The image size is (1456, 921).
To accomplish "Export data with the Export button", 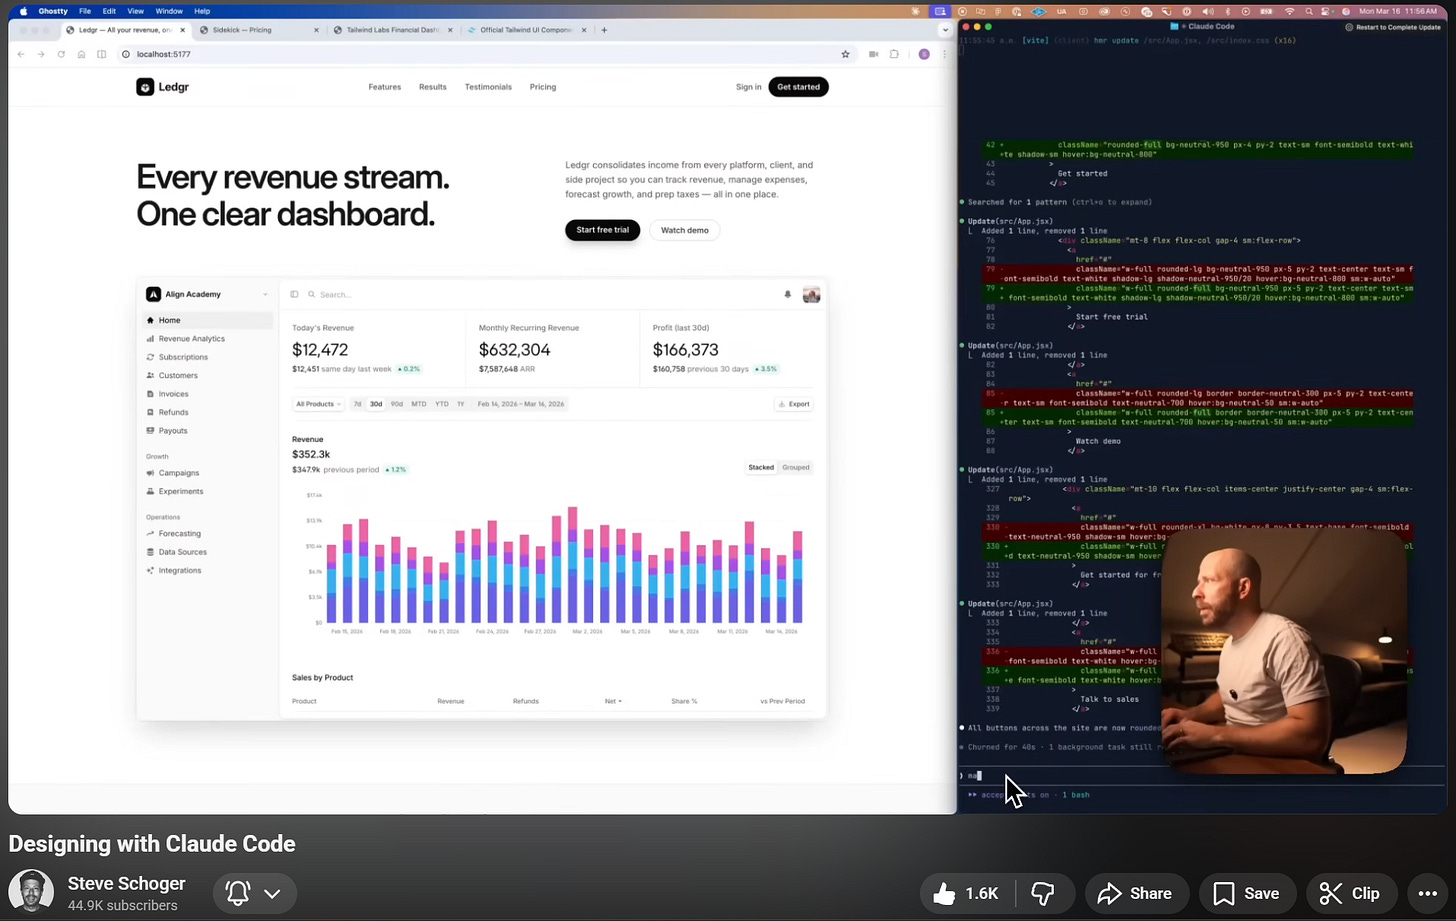I will pos(794,404).
